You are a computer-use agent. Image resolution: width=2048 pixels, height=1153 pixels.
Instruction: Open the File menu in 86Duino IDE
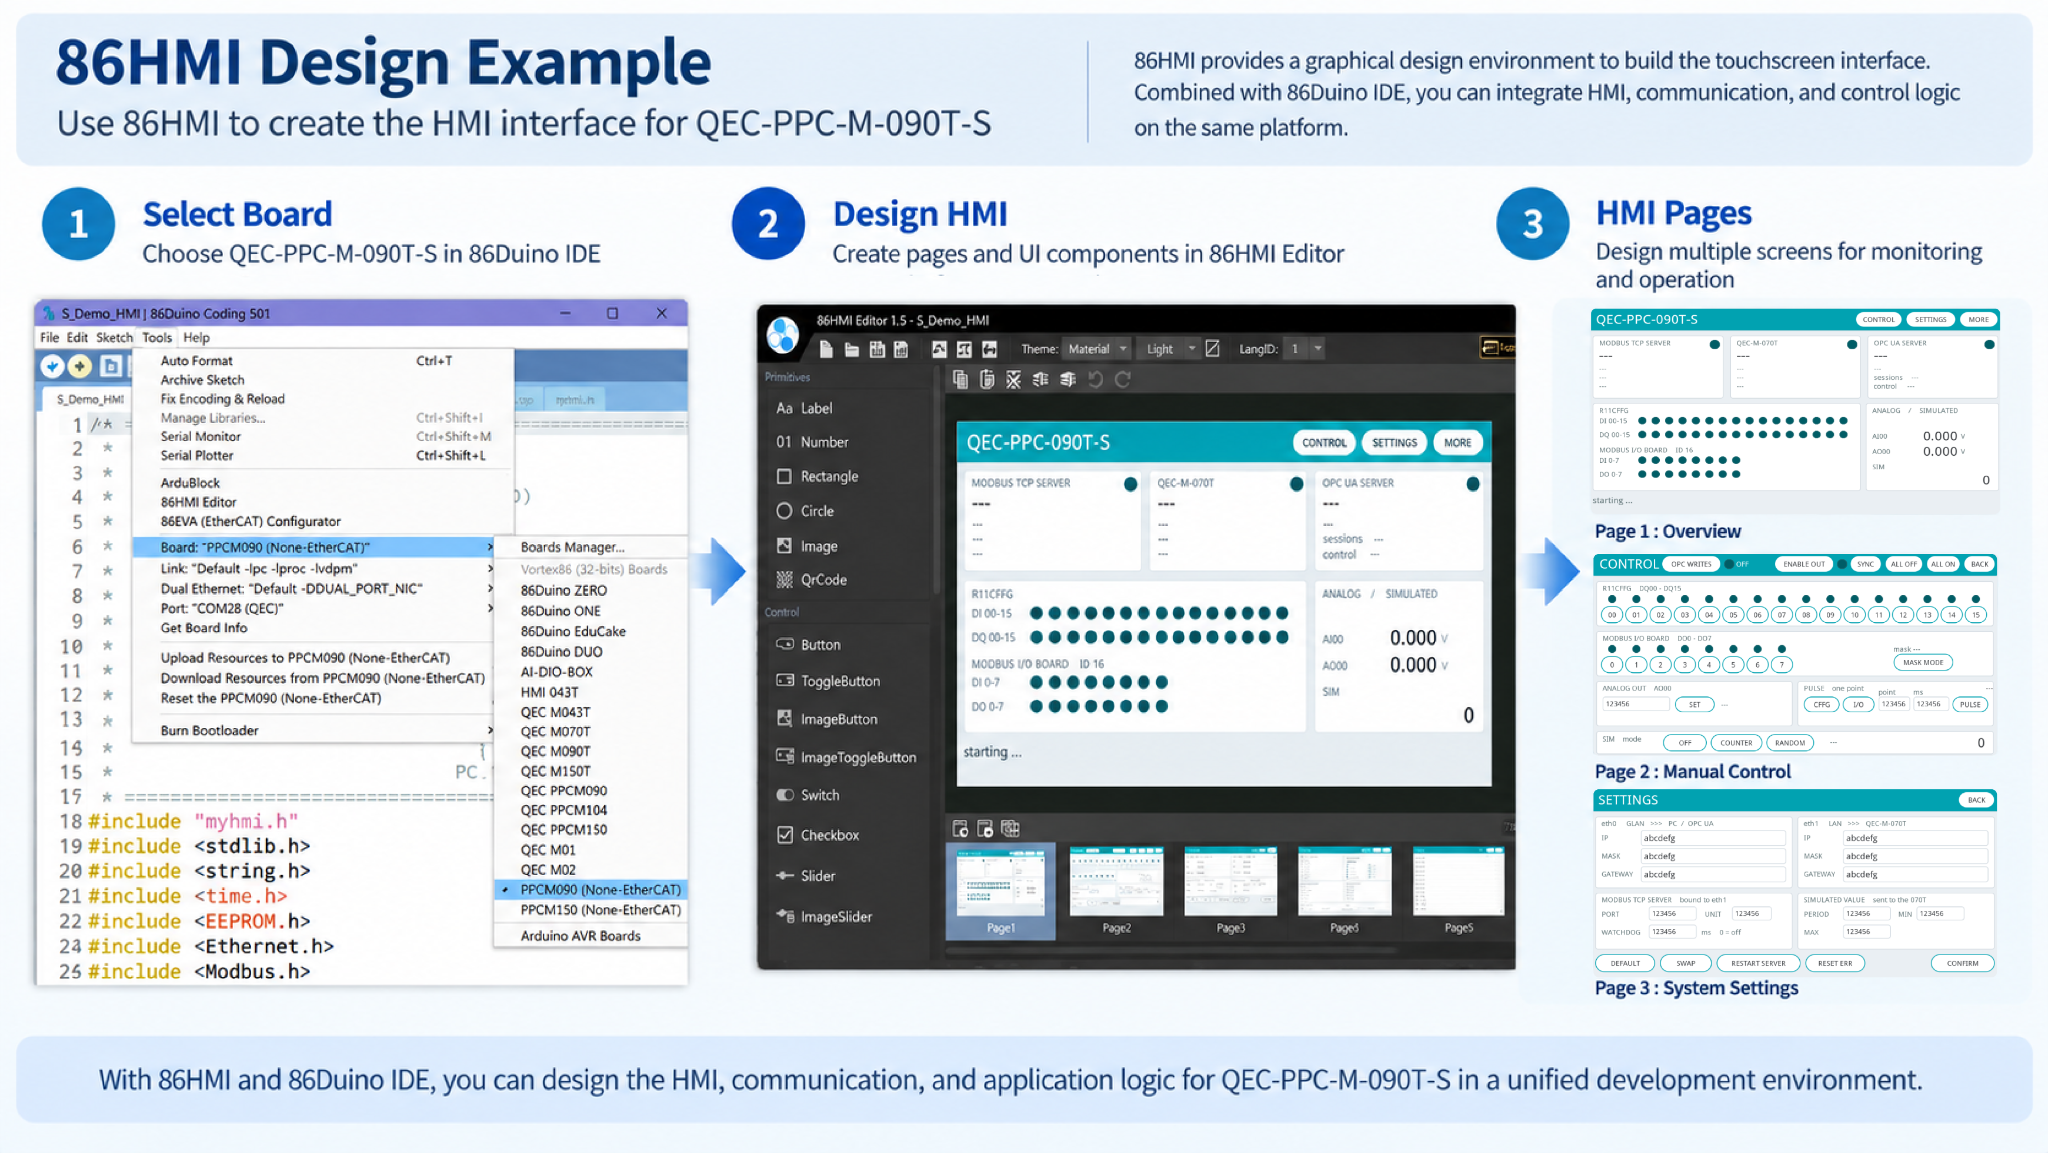(x=49, y=338)
